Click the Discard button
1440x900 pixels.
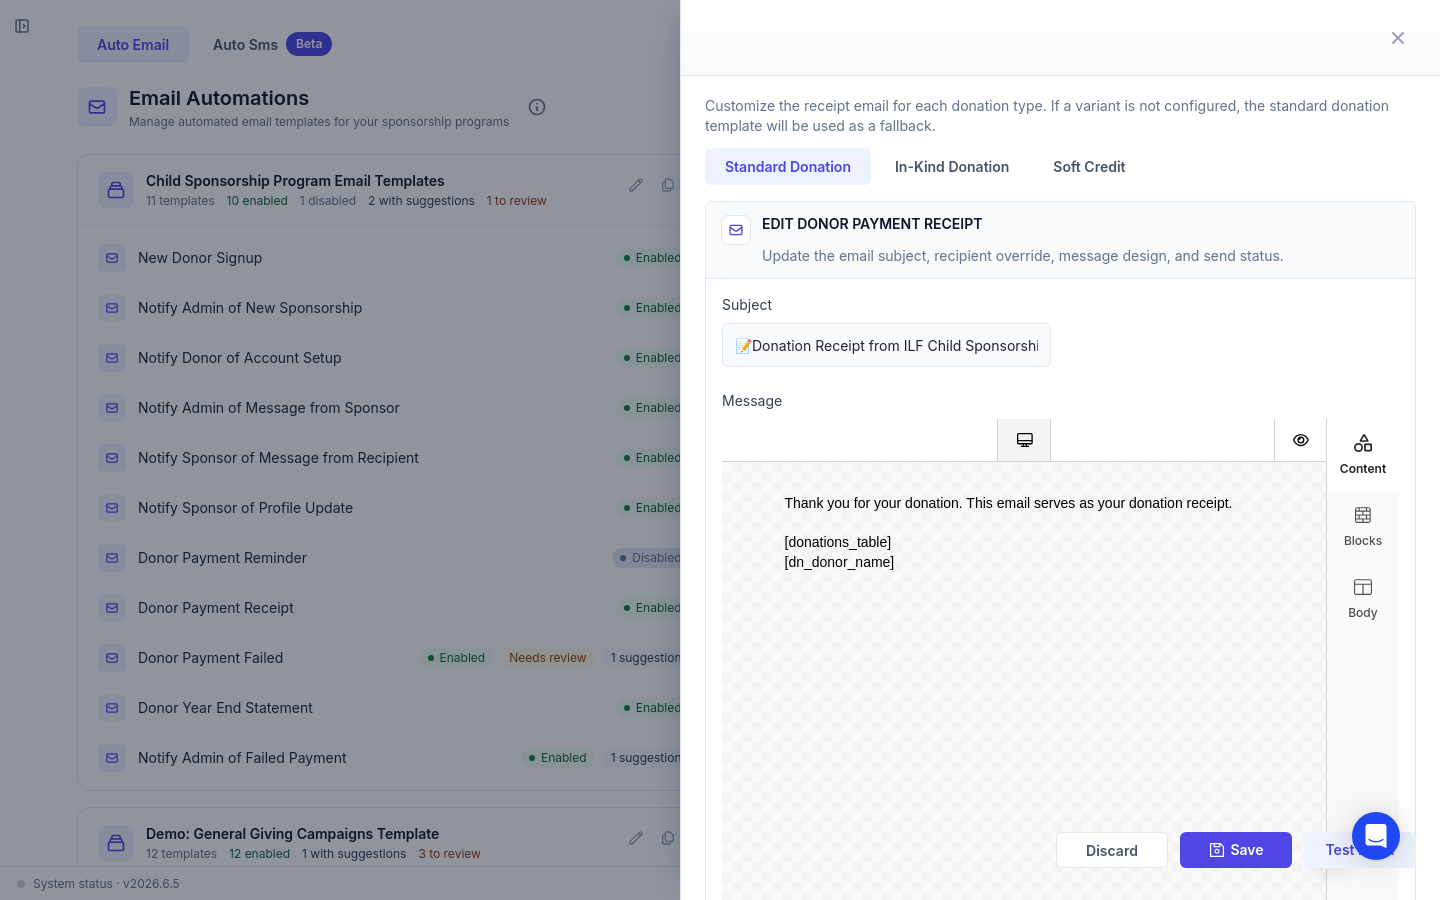[x=1112, y=850]
